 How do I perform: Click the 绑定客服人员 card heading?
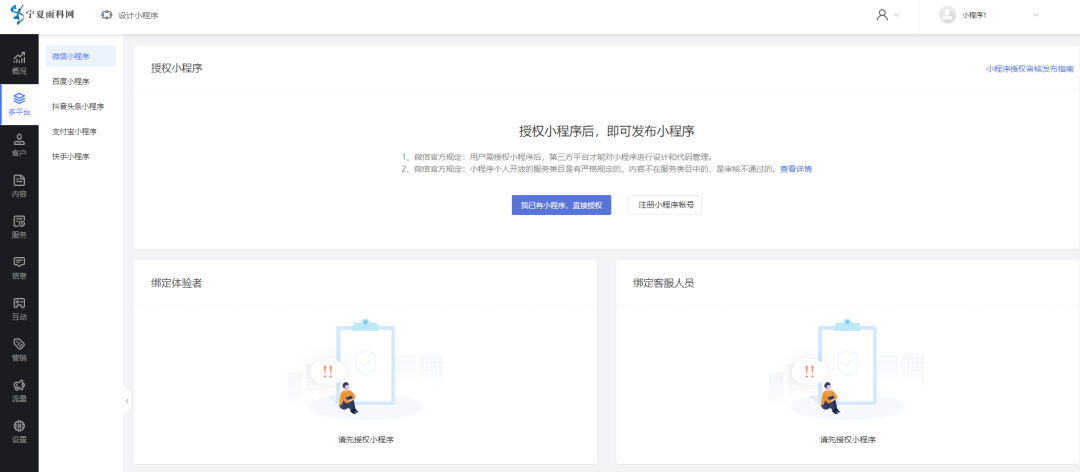664,283
